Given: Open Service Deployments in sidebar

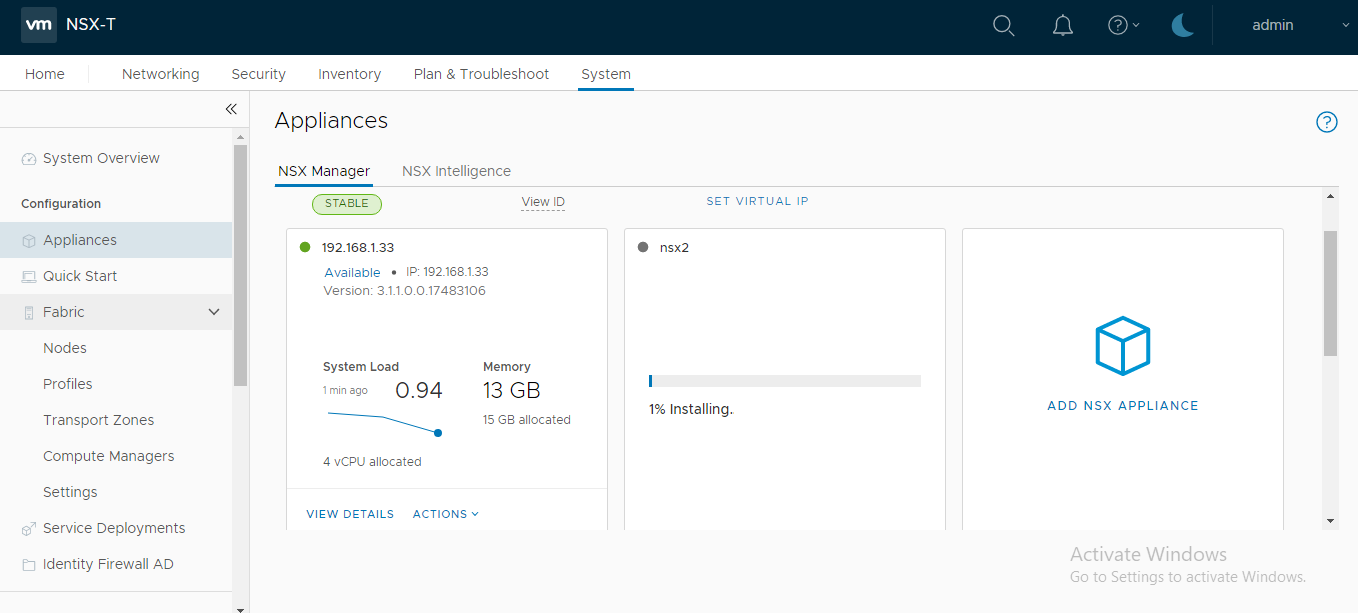Looking at the screenshot, I should [x=114, y=528].
